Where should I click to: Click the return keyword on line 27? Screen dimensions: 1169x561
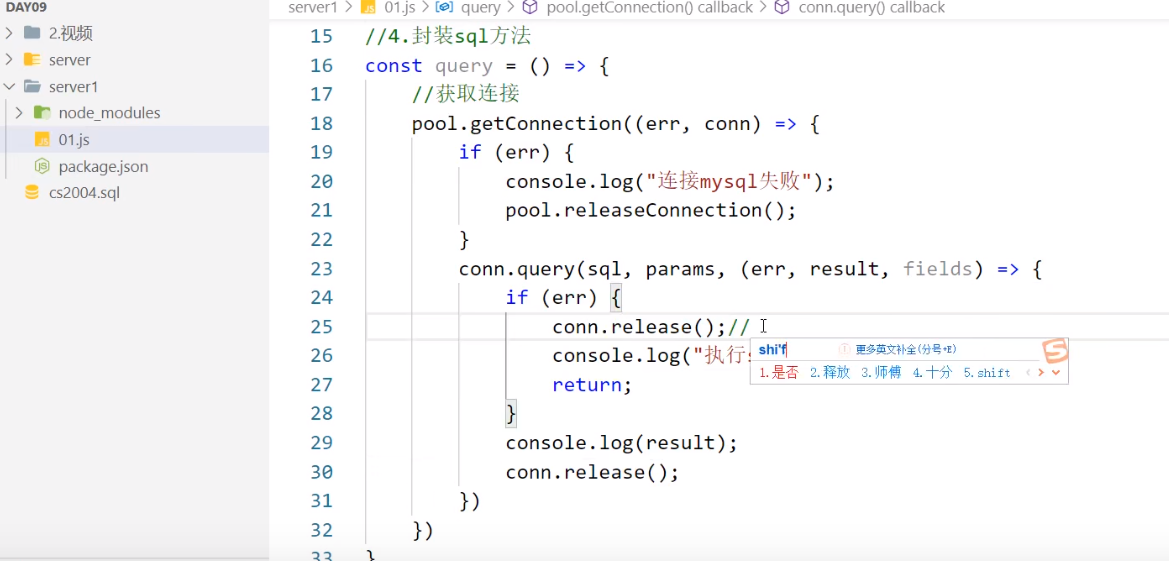[x=587, y=385]
